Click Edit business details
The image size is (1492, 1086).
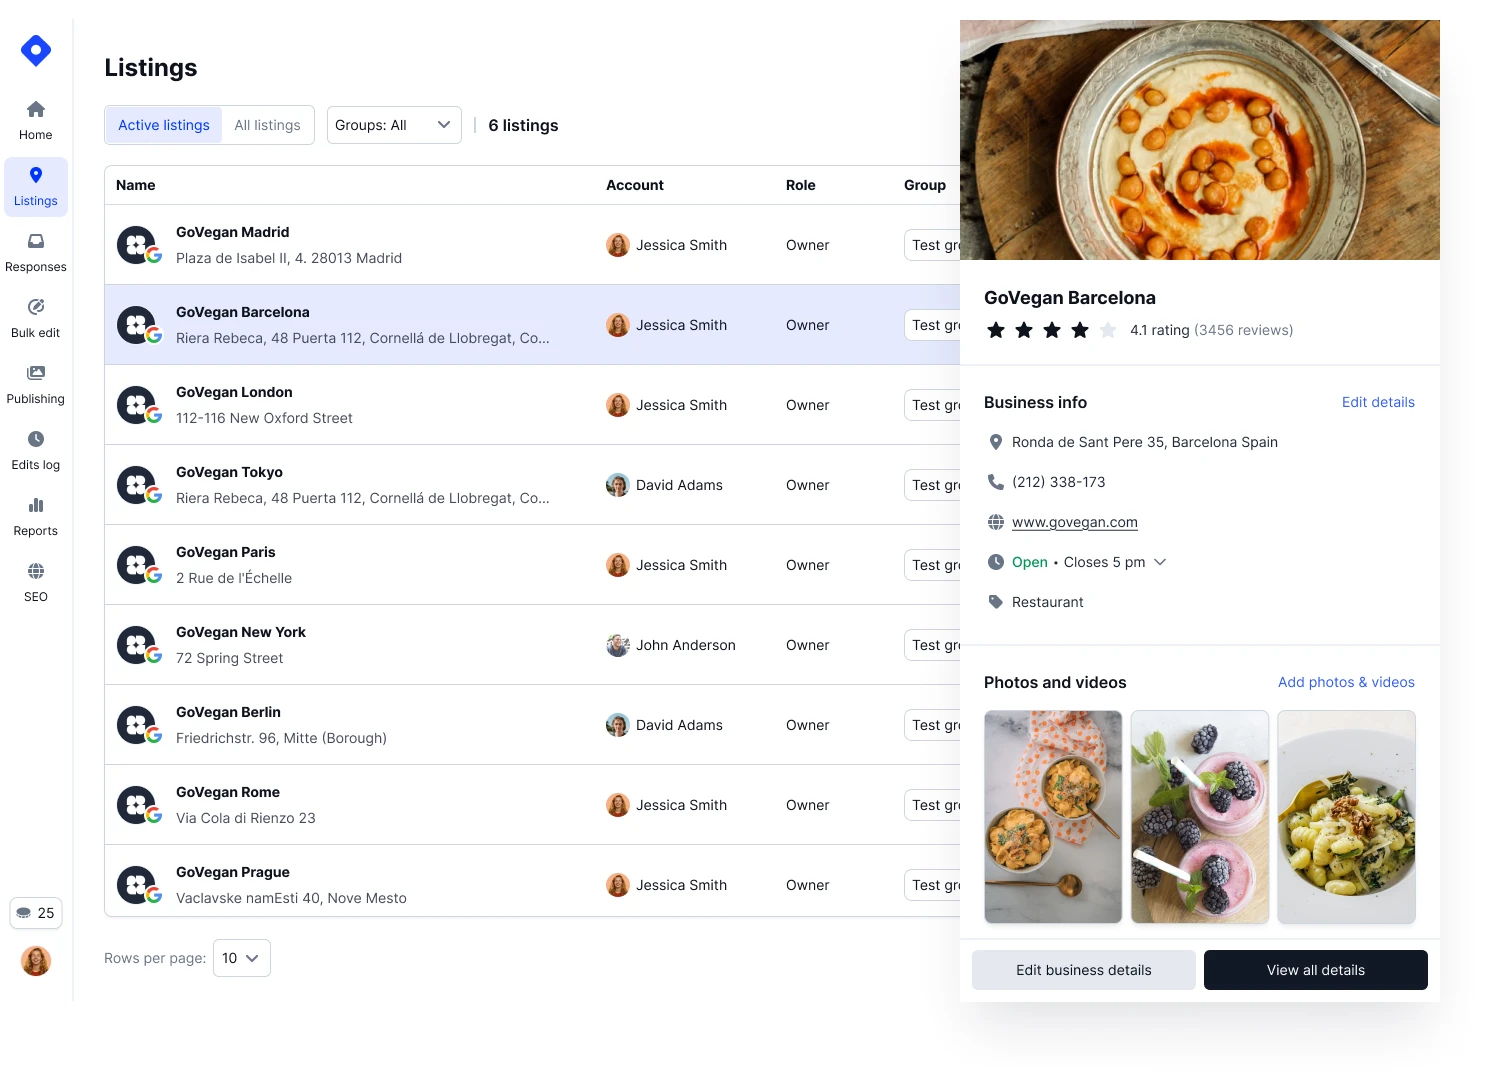click(x=1083, y=969)
